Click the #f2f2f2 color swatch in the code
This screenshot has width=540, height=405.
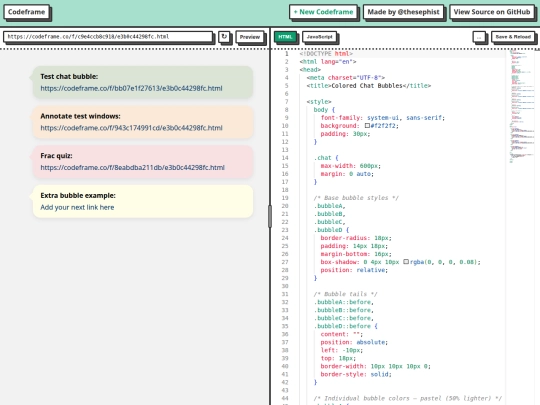click(367, 126)
